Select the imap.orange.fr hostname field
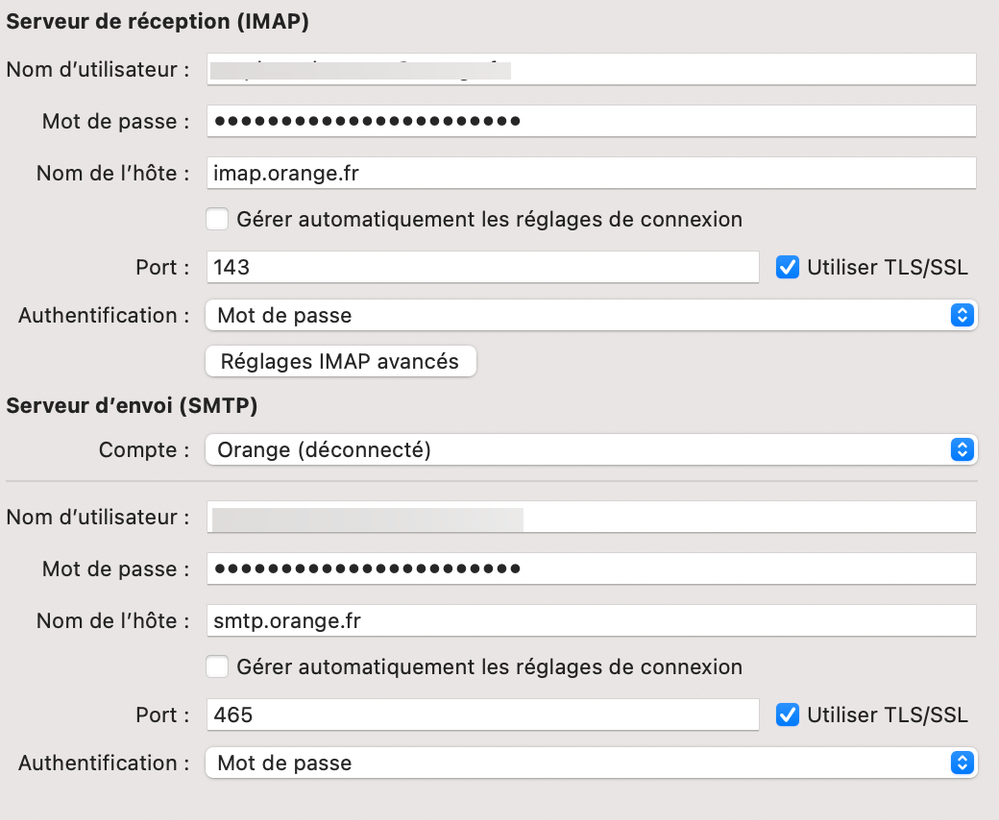The image size is (999, 820). click(x=590, y=173)
